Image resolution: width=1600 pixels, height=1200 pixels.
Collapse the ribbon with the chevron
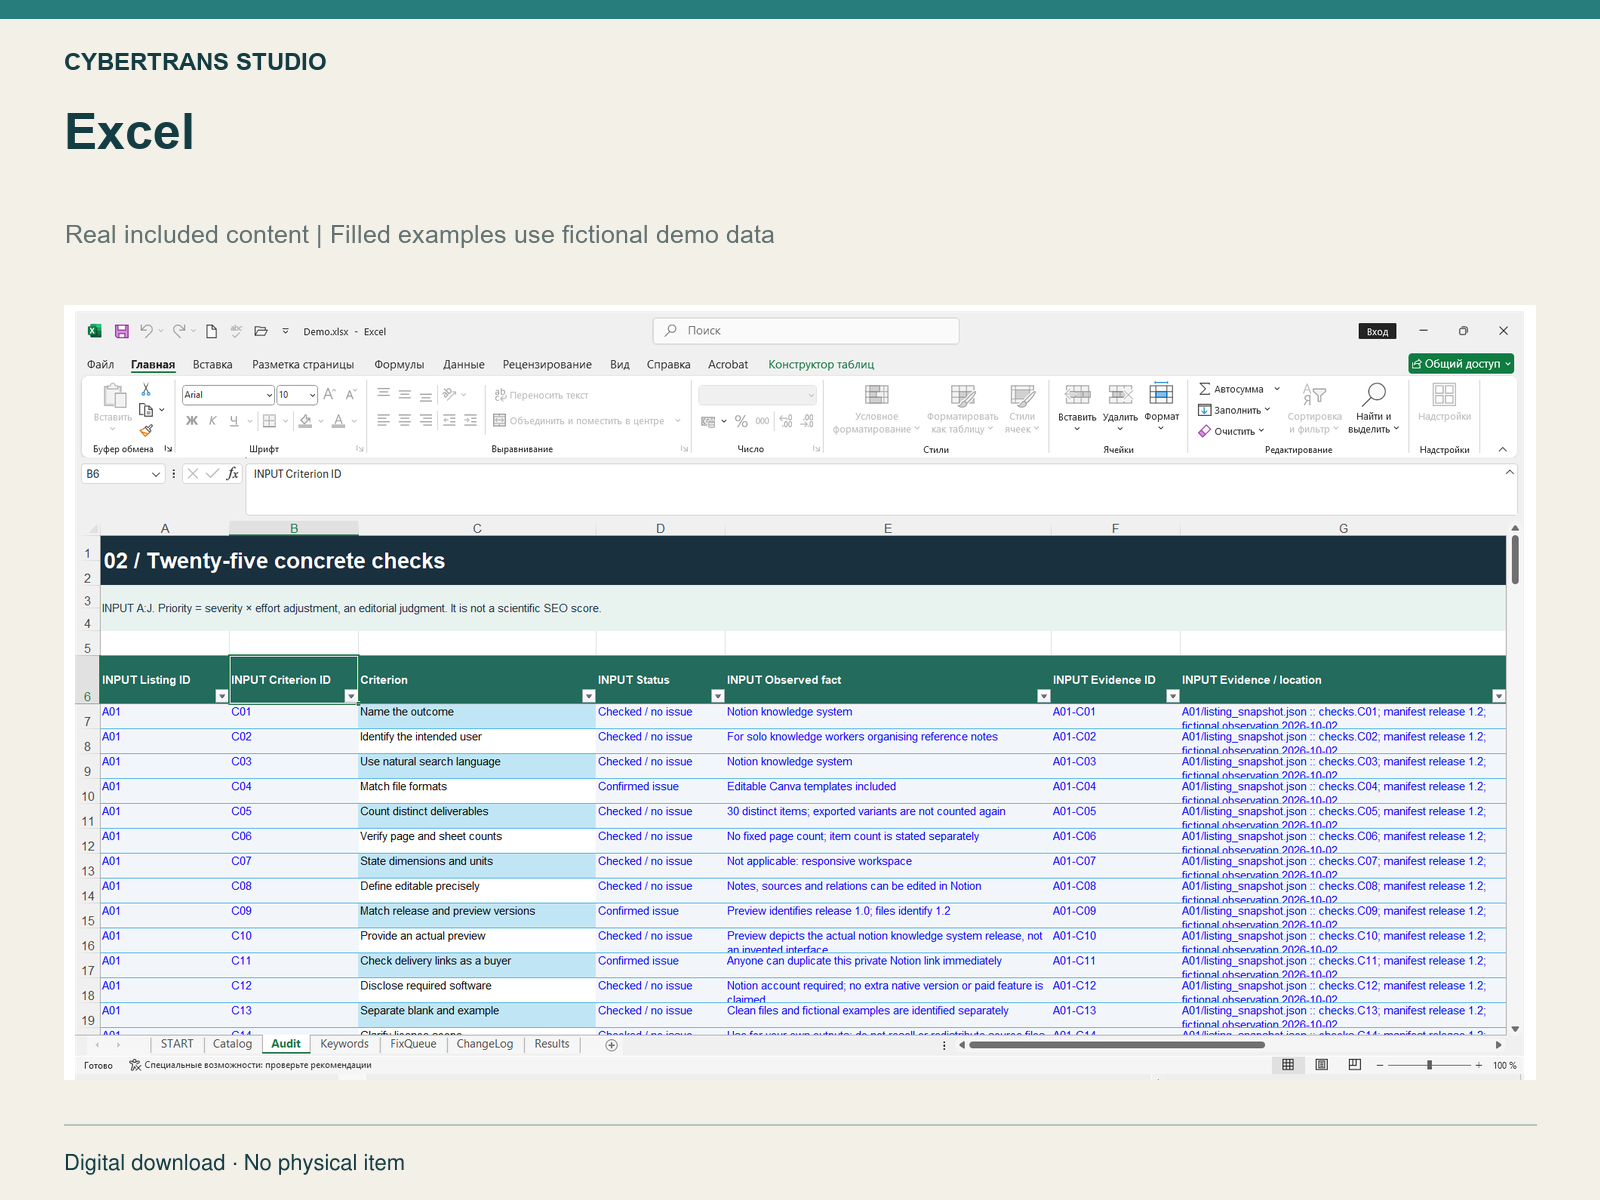pos(1503,450)
